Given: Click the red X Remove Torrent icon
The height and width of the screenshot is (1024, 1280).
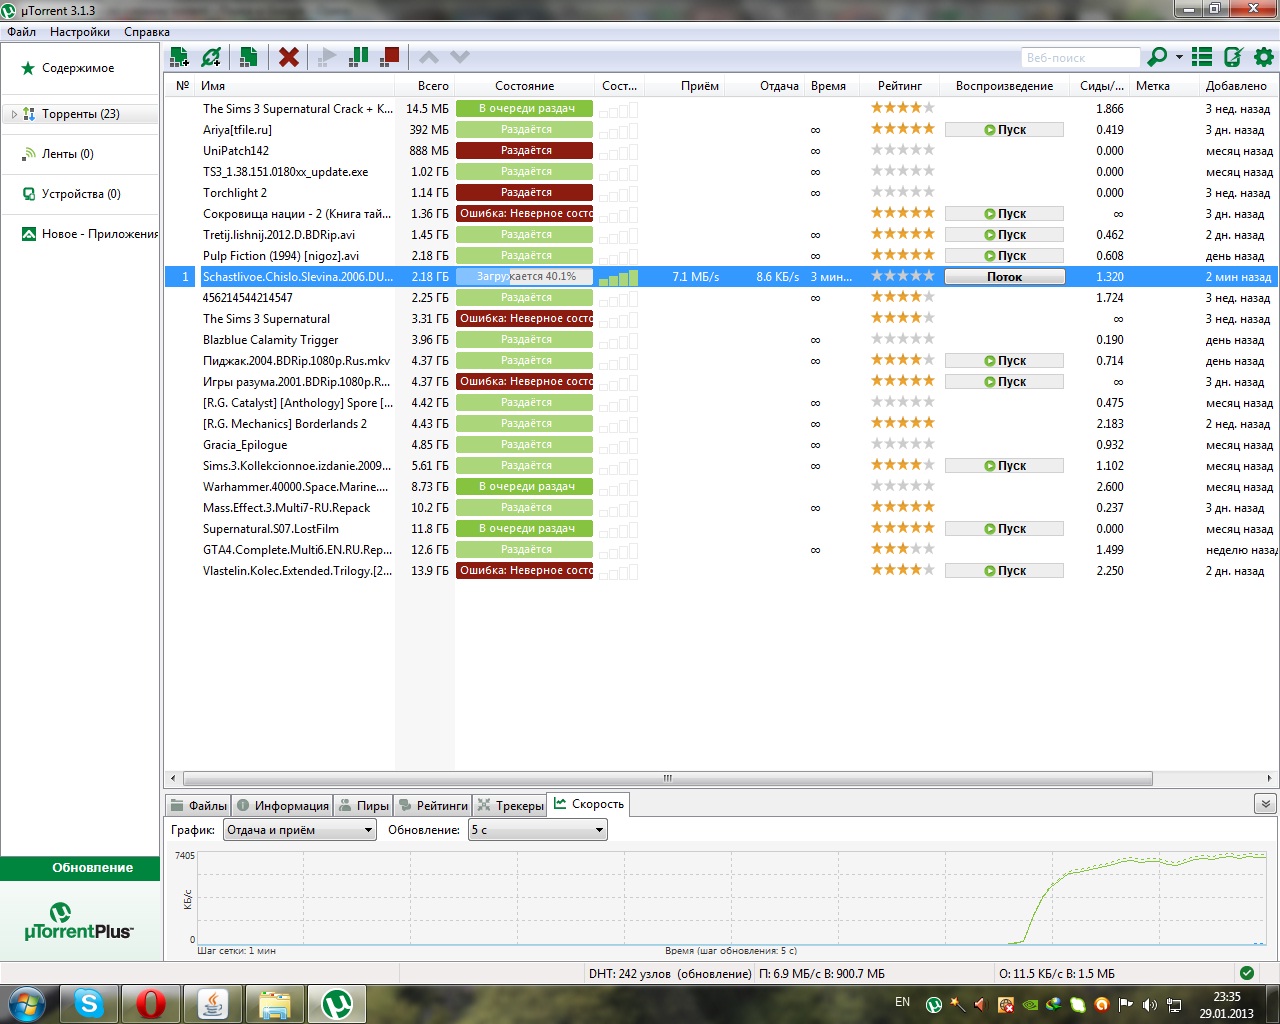Looking at the screenshot, I should [x=289, y=57].
